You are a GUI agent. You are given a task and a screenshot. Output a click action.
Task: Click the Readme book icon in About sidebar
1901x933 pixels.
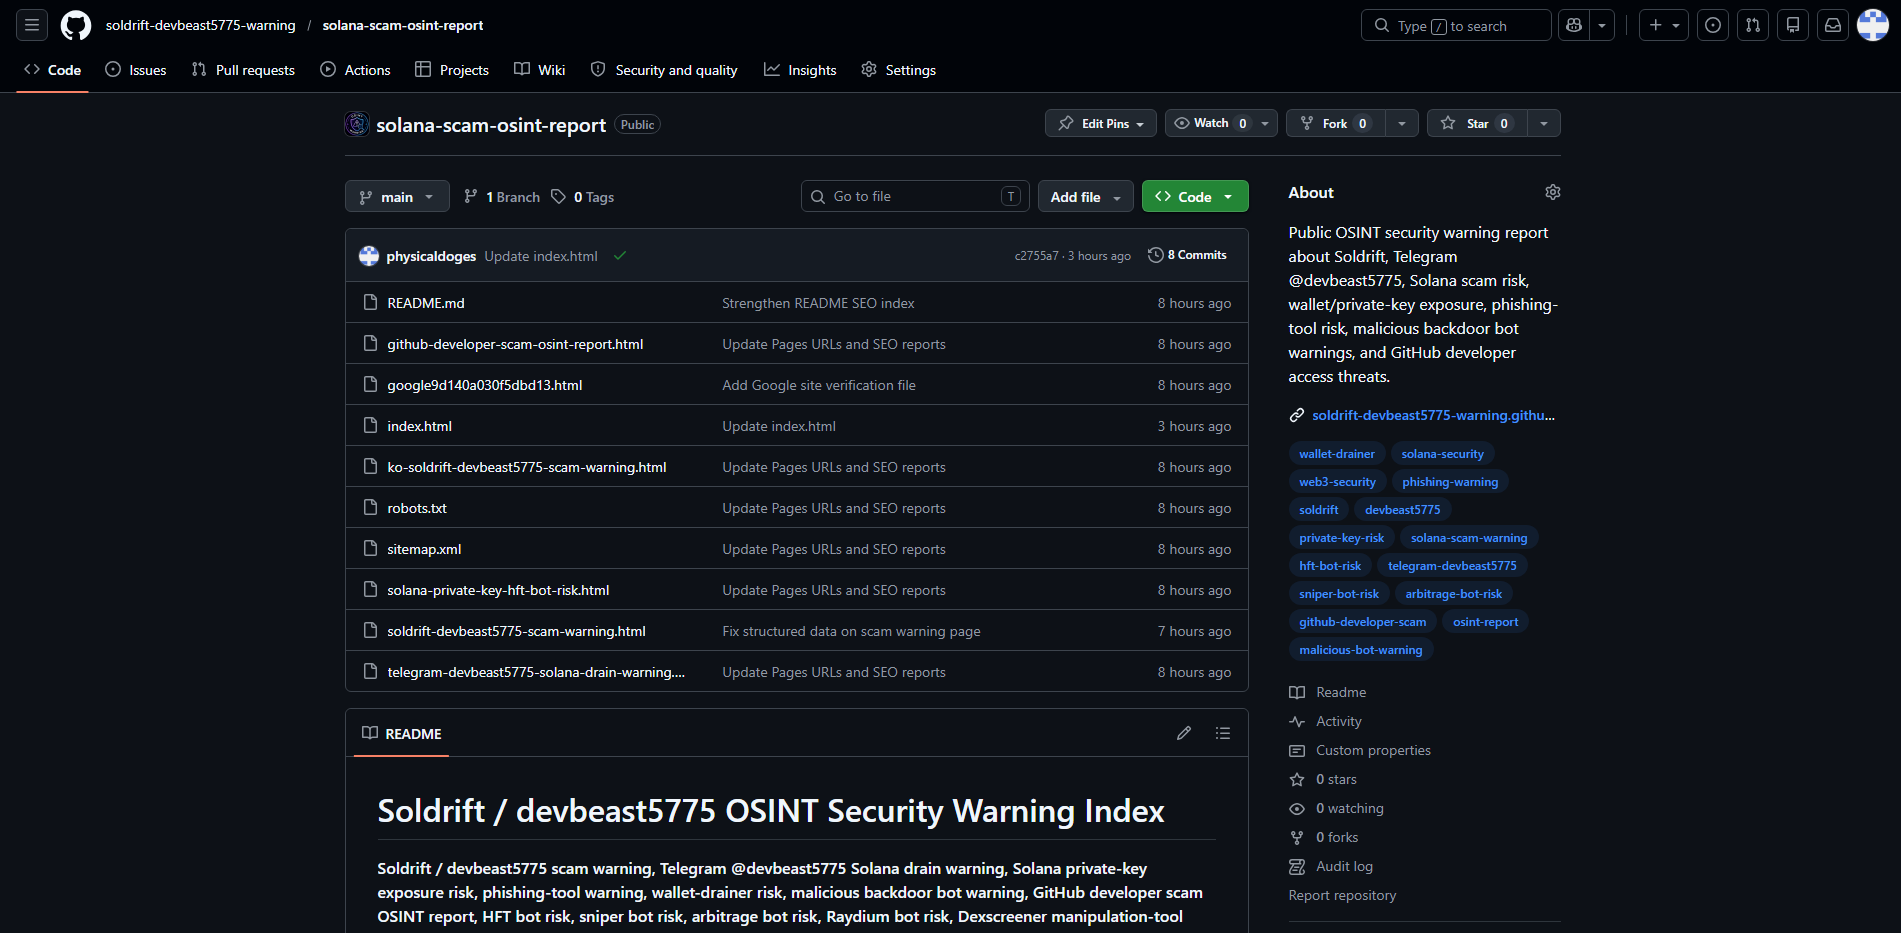point(1297,692)
